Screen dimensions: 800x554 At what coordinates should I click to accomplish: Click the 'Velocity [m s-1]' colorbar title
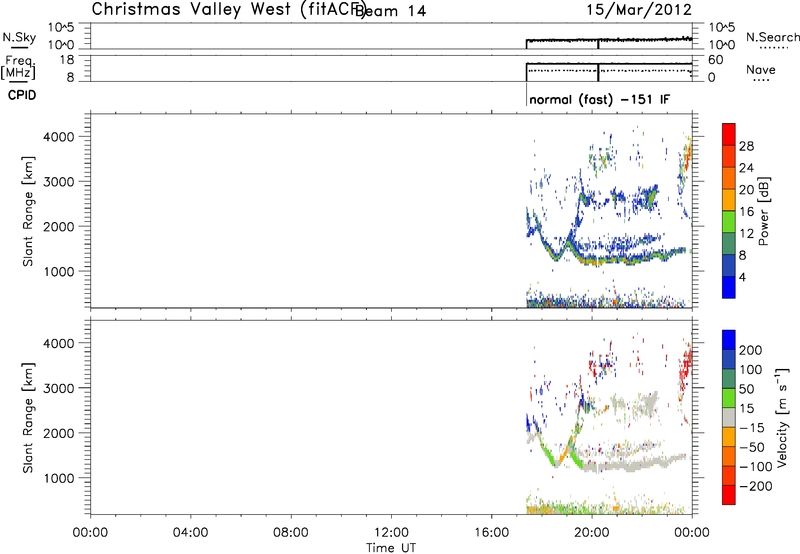[782, 417]
